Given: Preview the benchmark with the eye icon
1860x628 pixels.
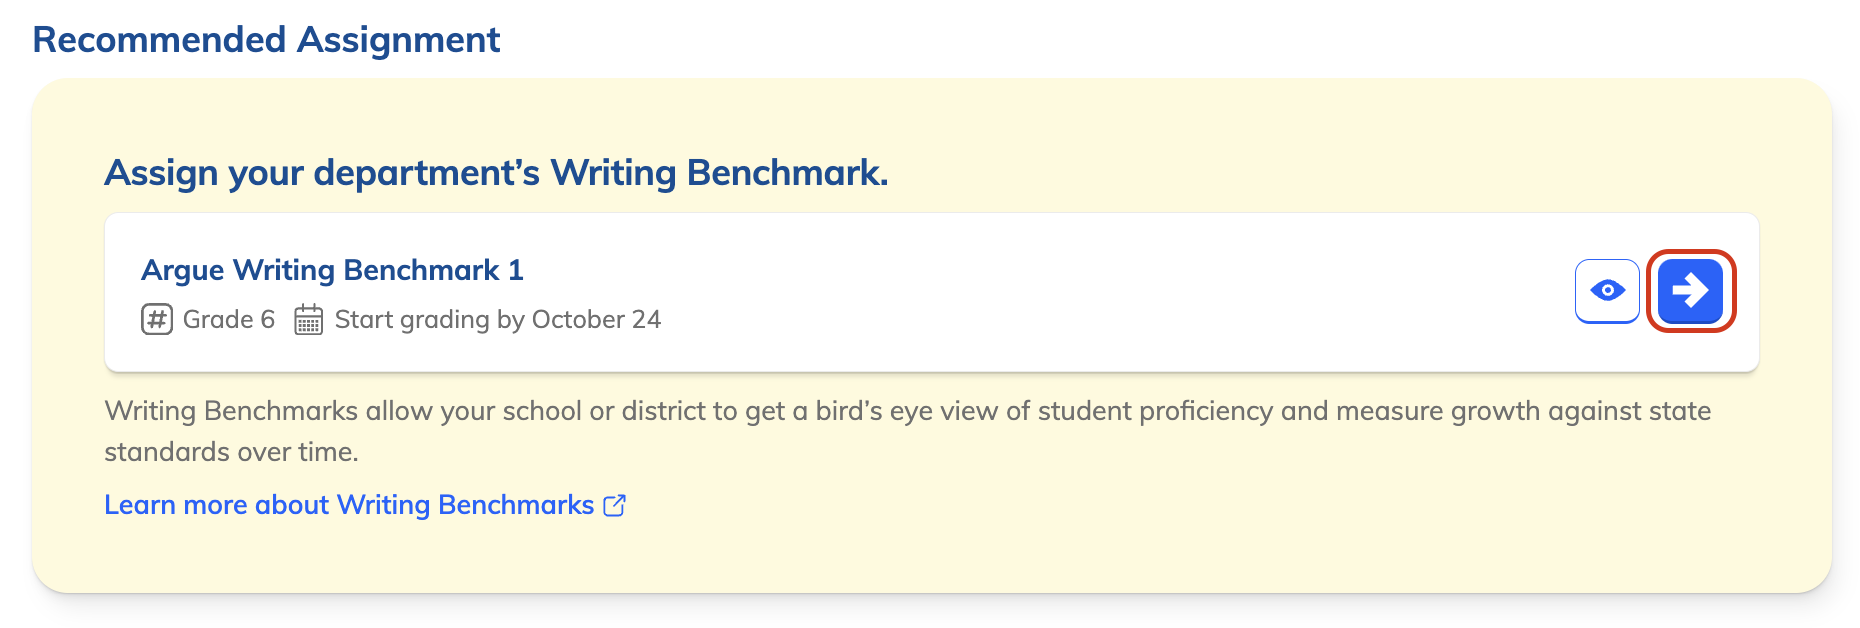Looking at the screenshot, I should (1607, 291).
